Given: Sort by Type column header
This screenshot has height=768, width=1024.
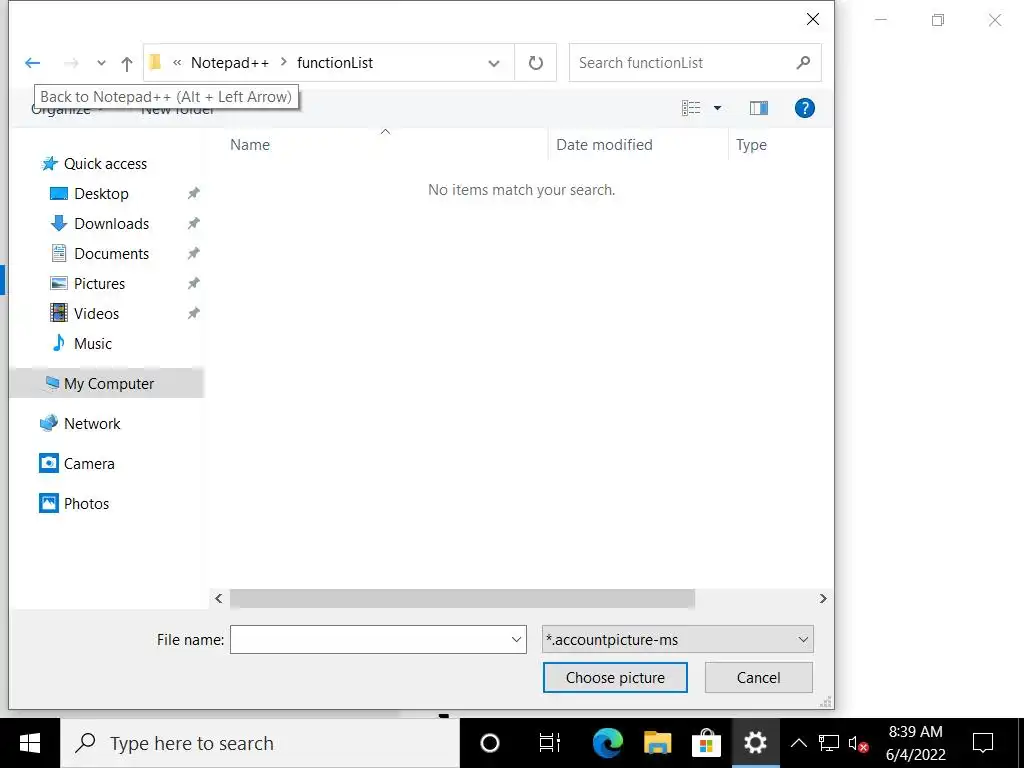Looking at the screenshot, I should 751,145.
